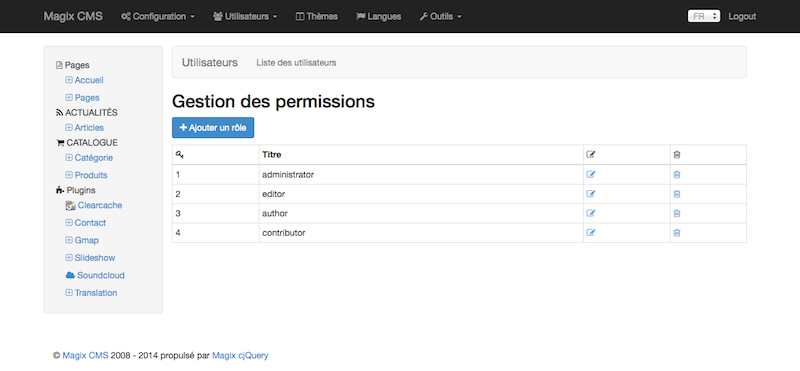The height and width of the screenshot is (371, 800).
Task: Click the plus icon beside Gmap
Action: (x=69, y=240)
